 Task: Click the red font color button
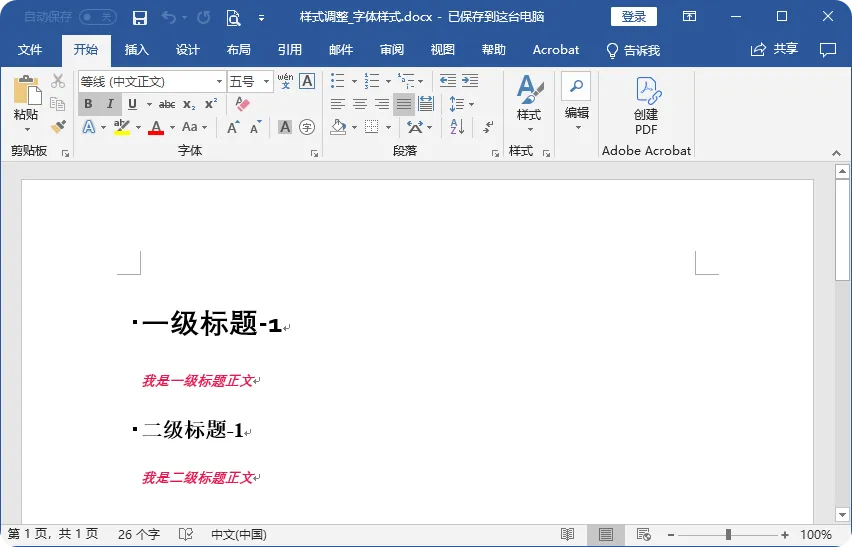156,127
